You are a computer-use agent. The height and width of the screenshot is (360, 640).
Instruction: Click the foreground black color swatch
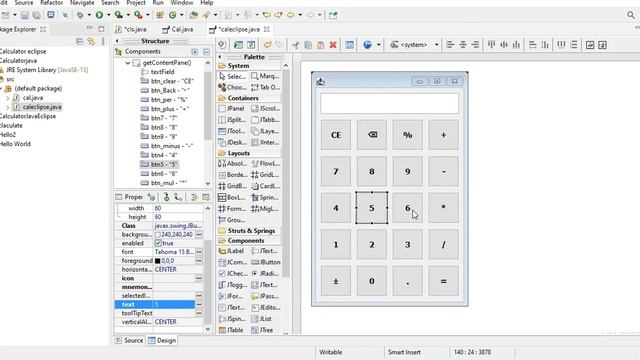[x=158, y=261]
